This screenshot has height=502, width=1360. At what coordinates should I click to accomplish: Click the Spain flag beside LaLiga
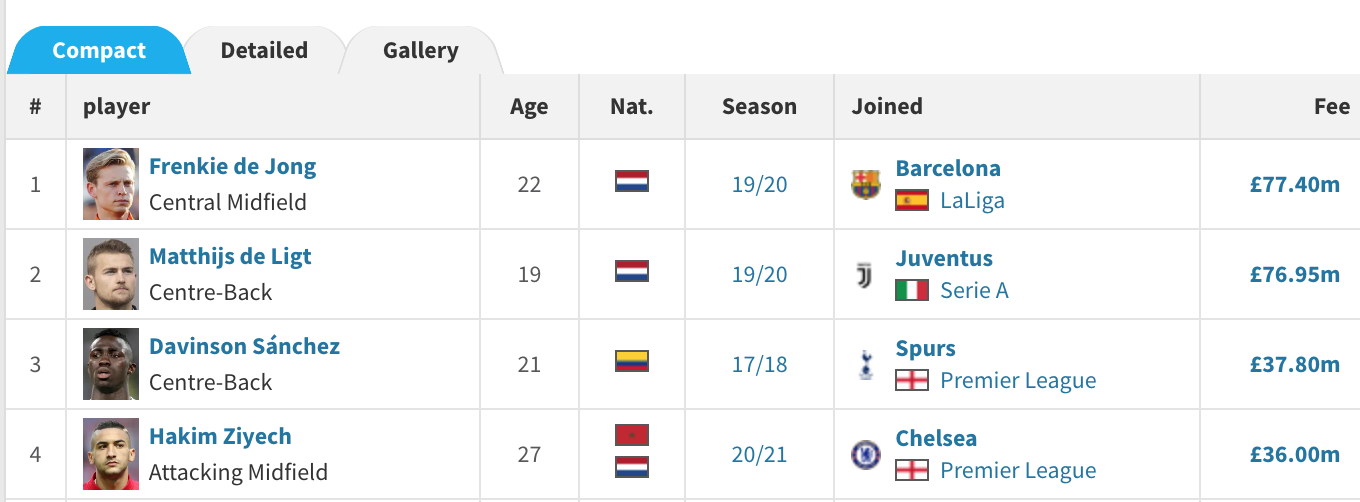pos(912,200)
